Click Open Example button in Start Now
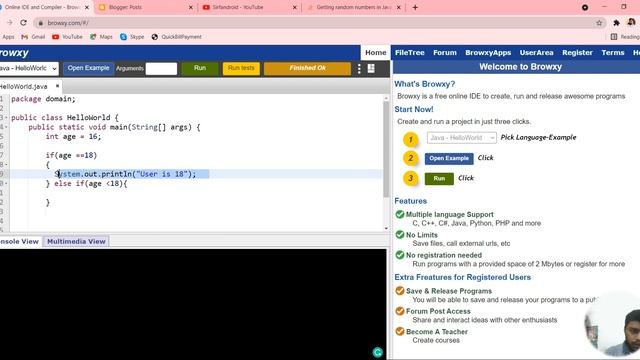640x360 pixels. (449, 158)
